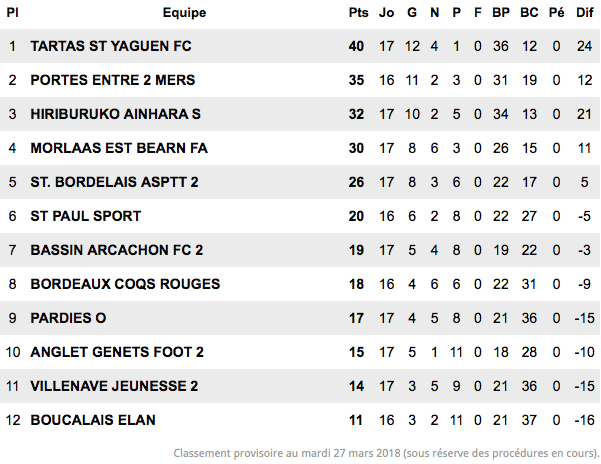Click the BP column header

pos(501,13)
